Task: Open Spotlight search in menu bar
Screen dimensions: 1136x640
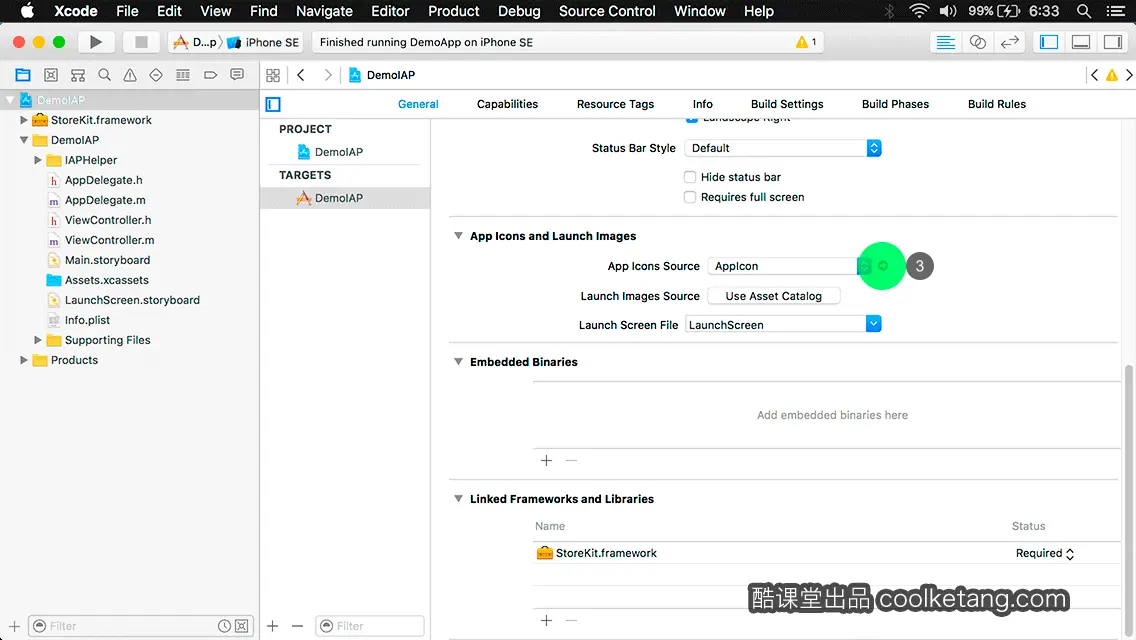Action: (x=1084, y=11)
